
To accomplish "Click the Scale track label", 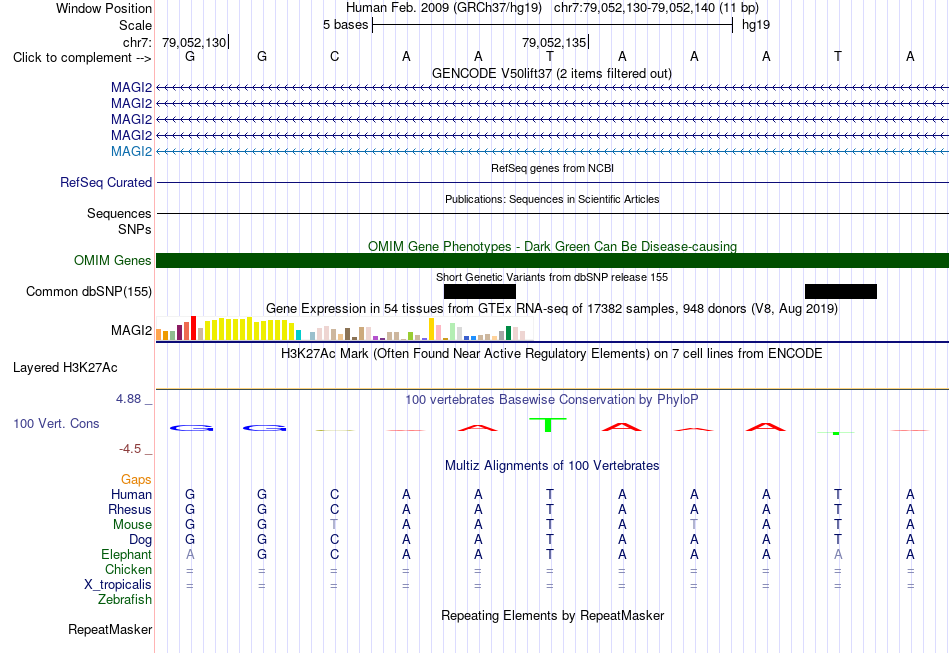I will tap(135, 25).
